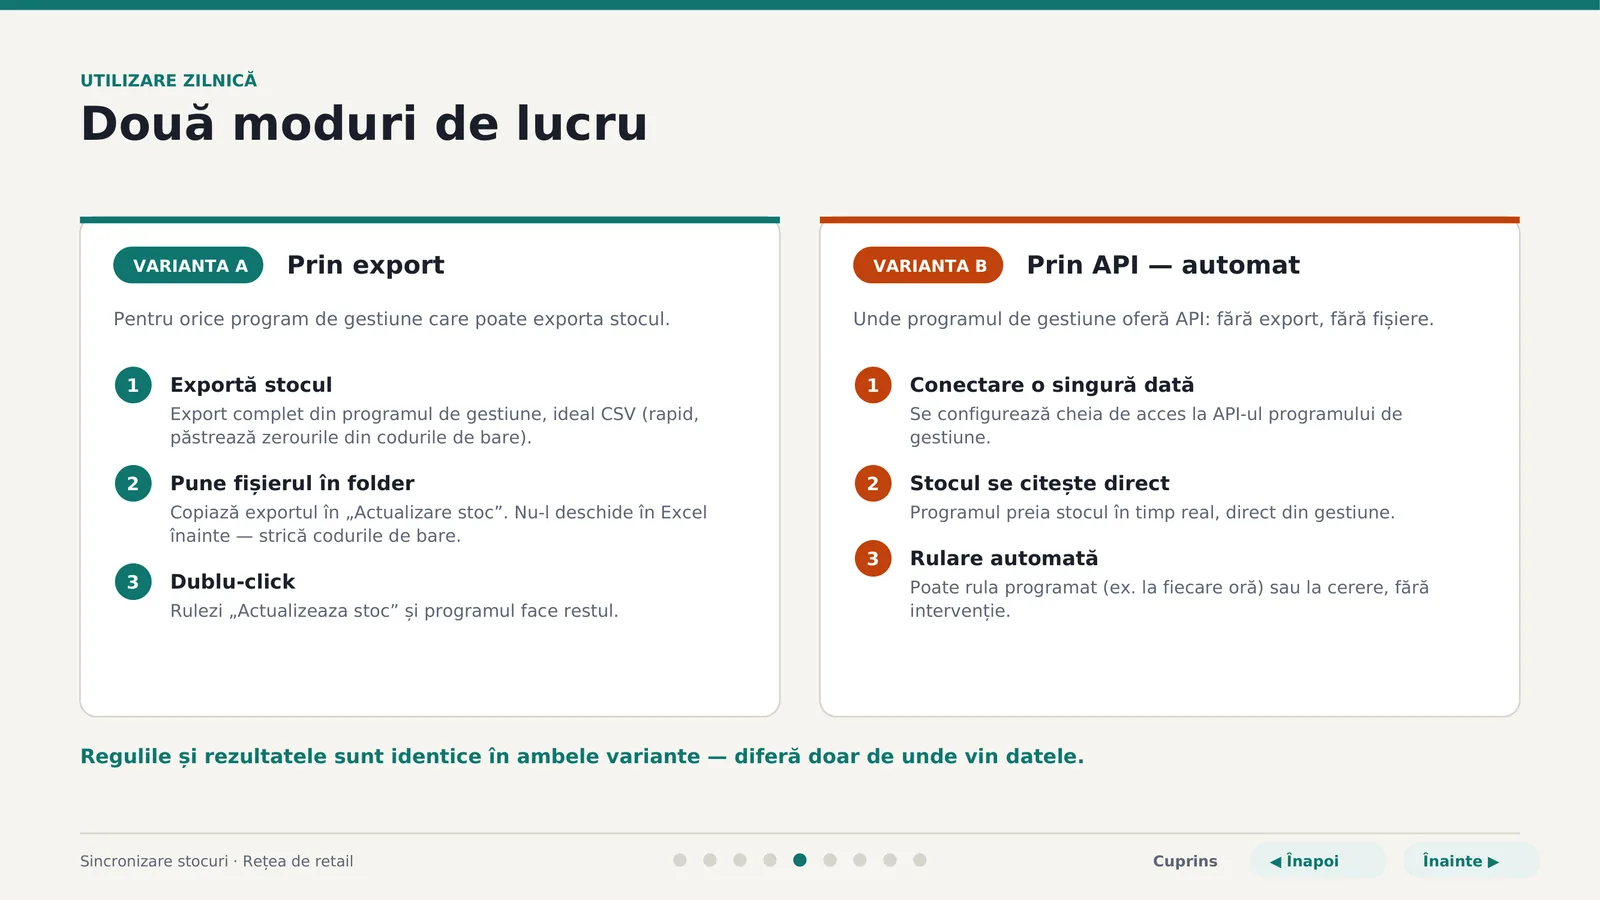Select the second pagination dot
Viewport: 1600px width, 900px height.
pos(710,860)
